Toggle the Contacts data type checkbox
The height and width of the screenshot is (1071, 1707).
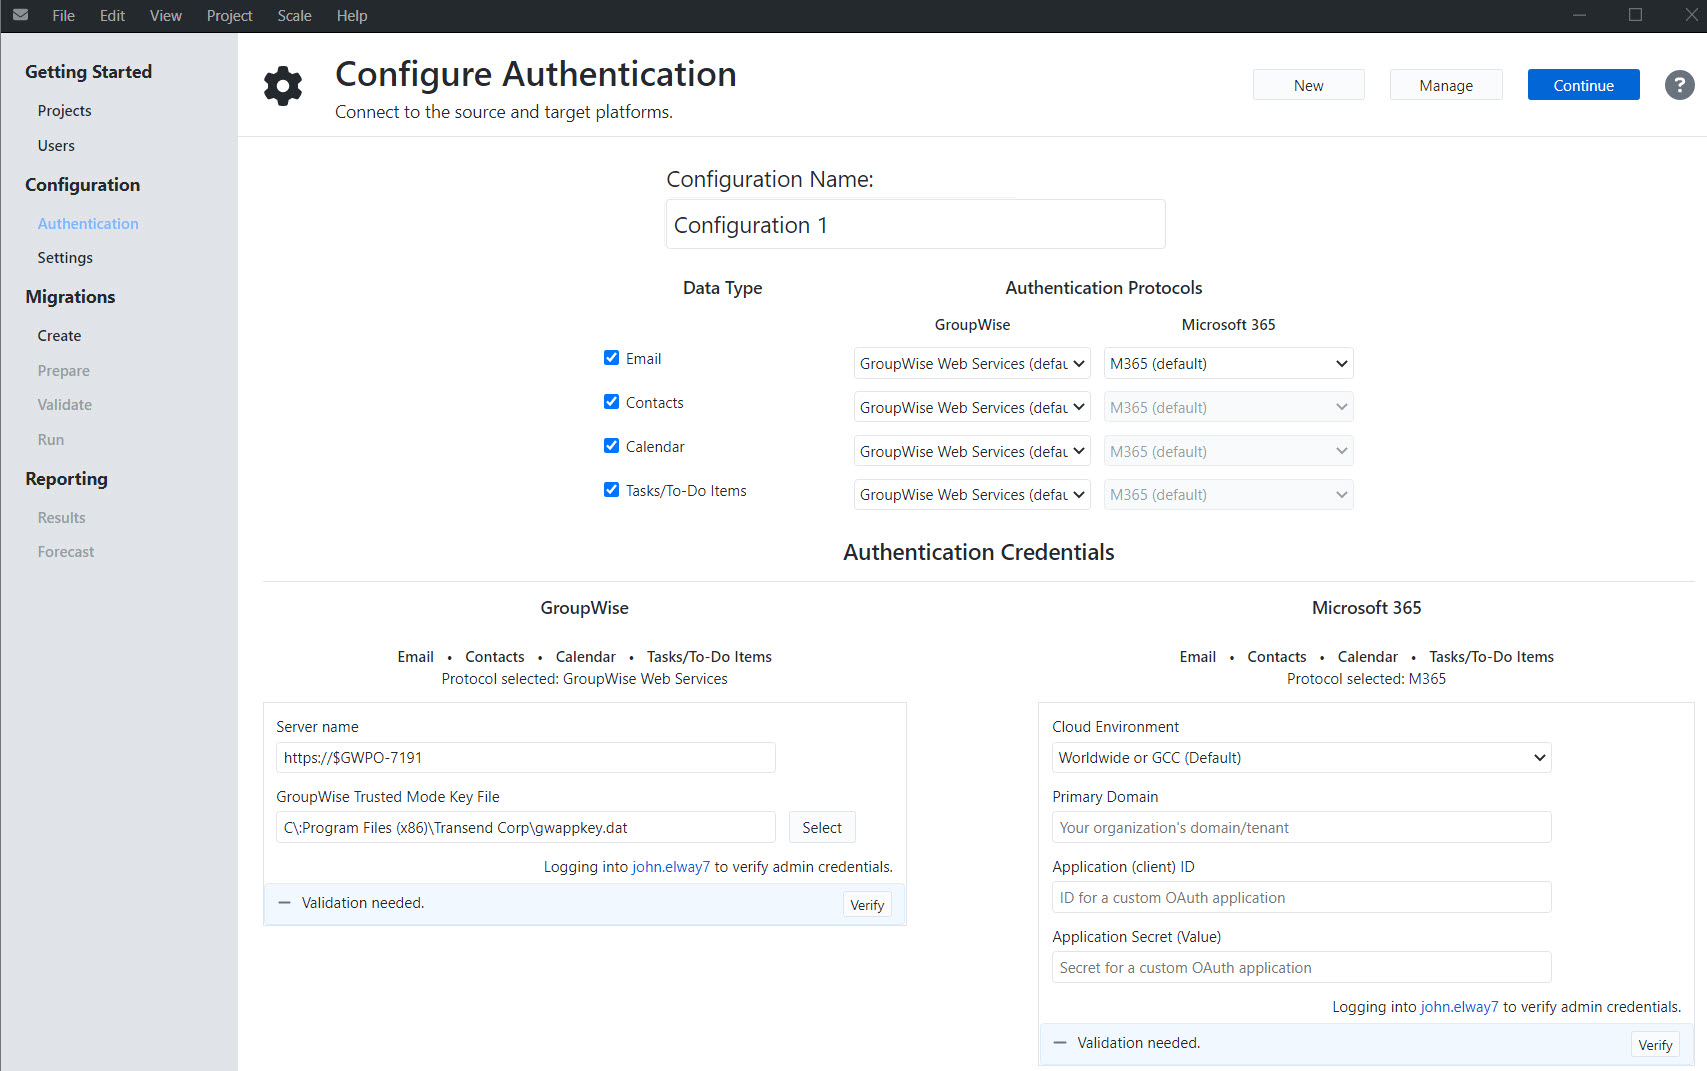(611, 402)
